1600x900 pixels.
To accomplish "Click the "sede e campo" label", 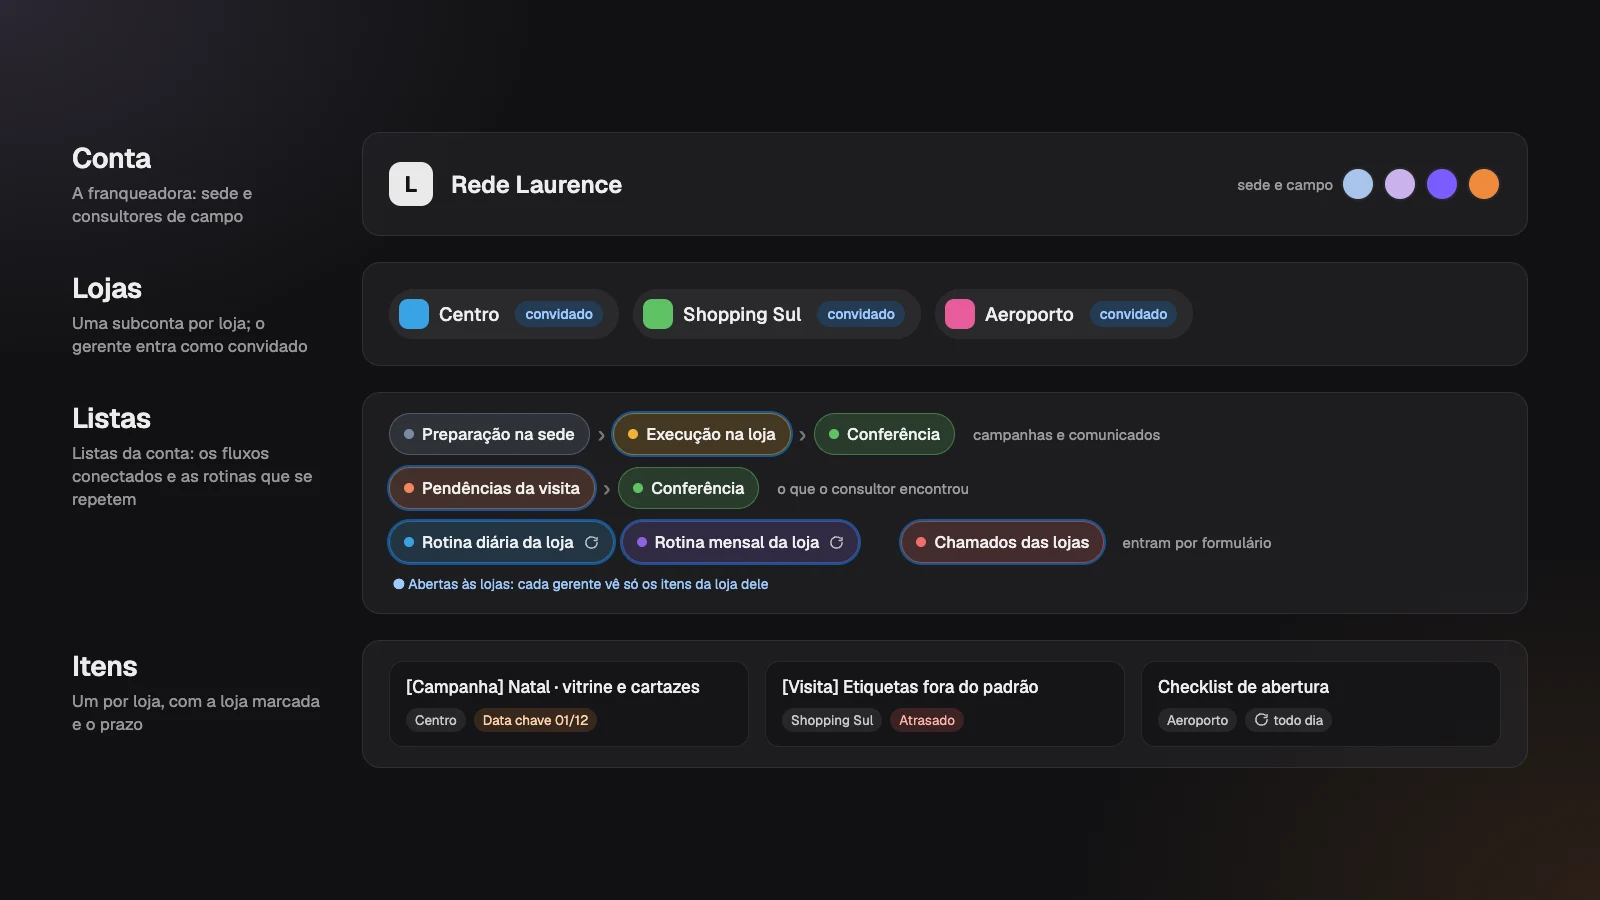I will (1285, 185).
